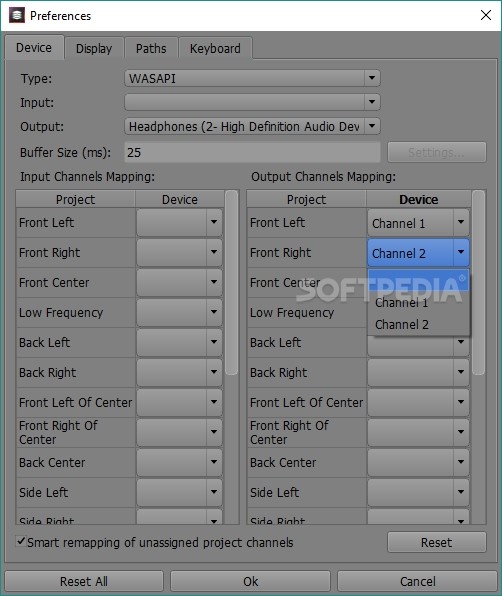Viewport: 502px width, 596px height.
Task: Switch to the Device tab
Action: pyautogui.click(x=34, y=48)
